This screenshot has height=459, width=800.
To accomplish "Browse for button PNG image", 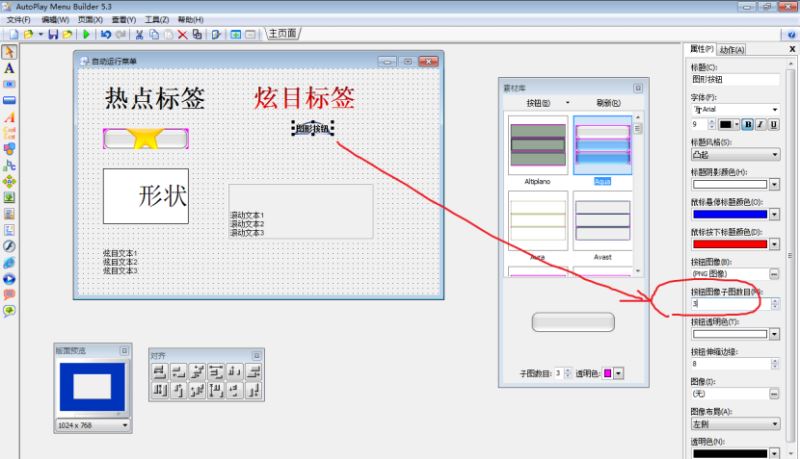I will (x=774, y=274).
